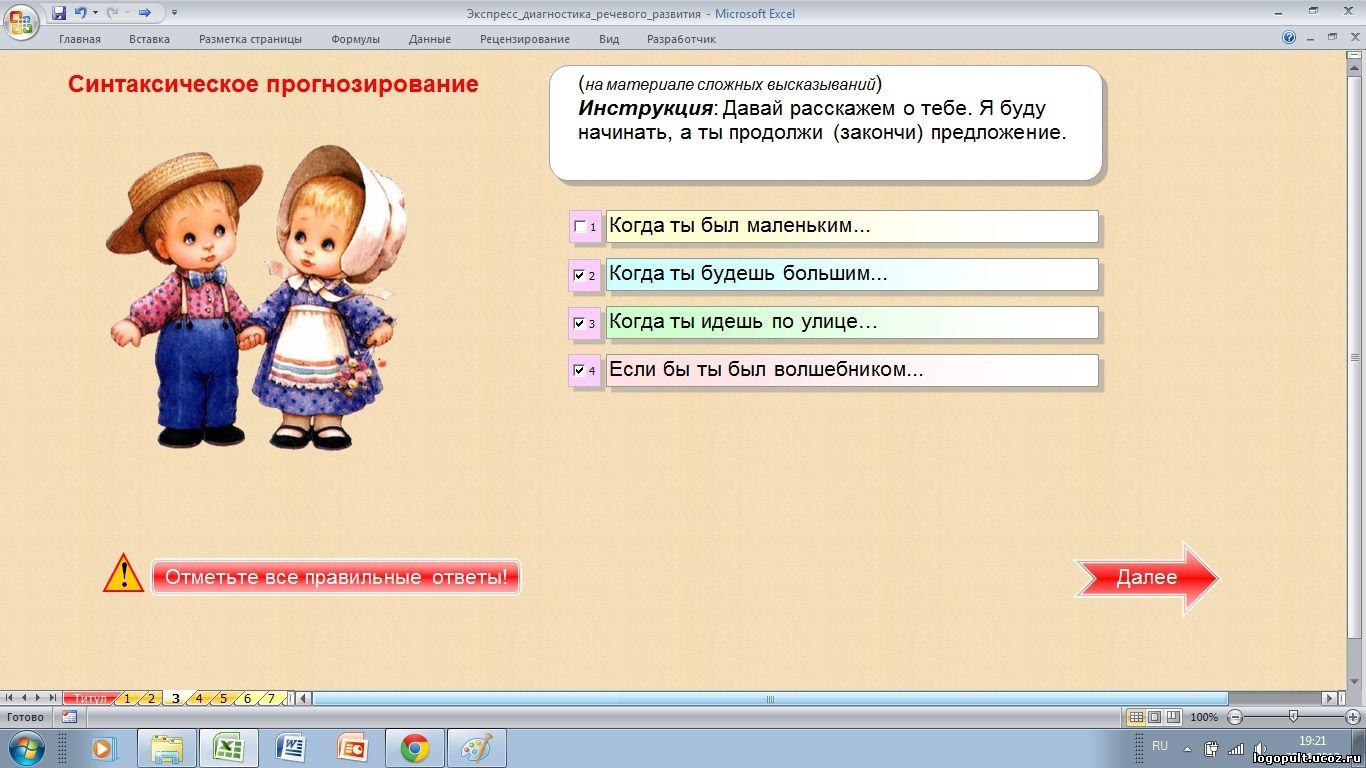1366x768 pixels.
Task: Click the zoom slider handle
Action: click(x=1294, y=717)
